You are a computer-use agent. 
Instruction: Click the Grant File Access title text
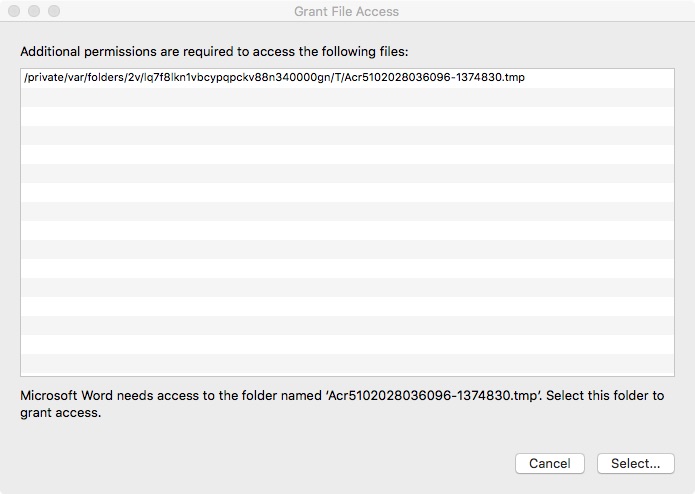347,12
